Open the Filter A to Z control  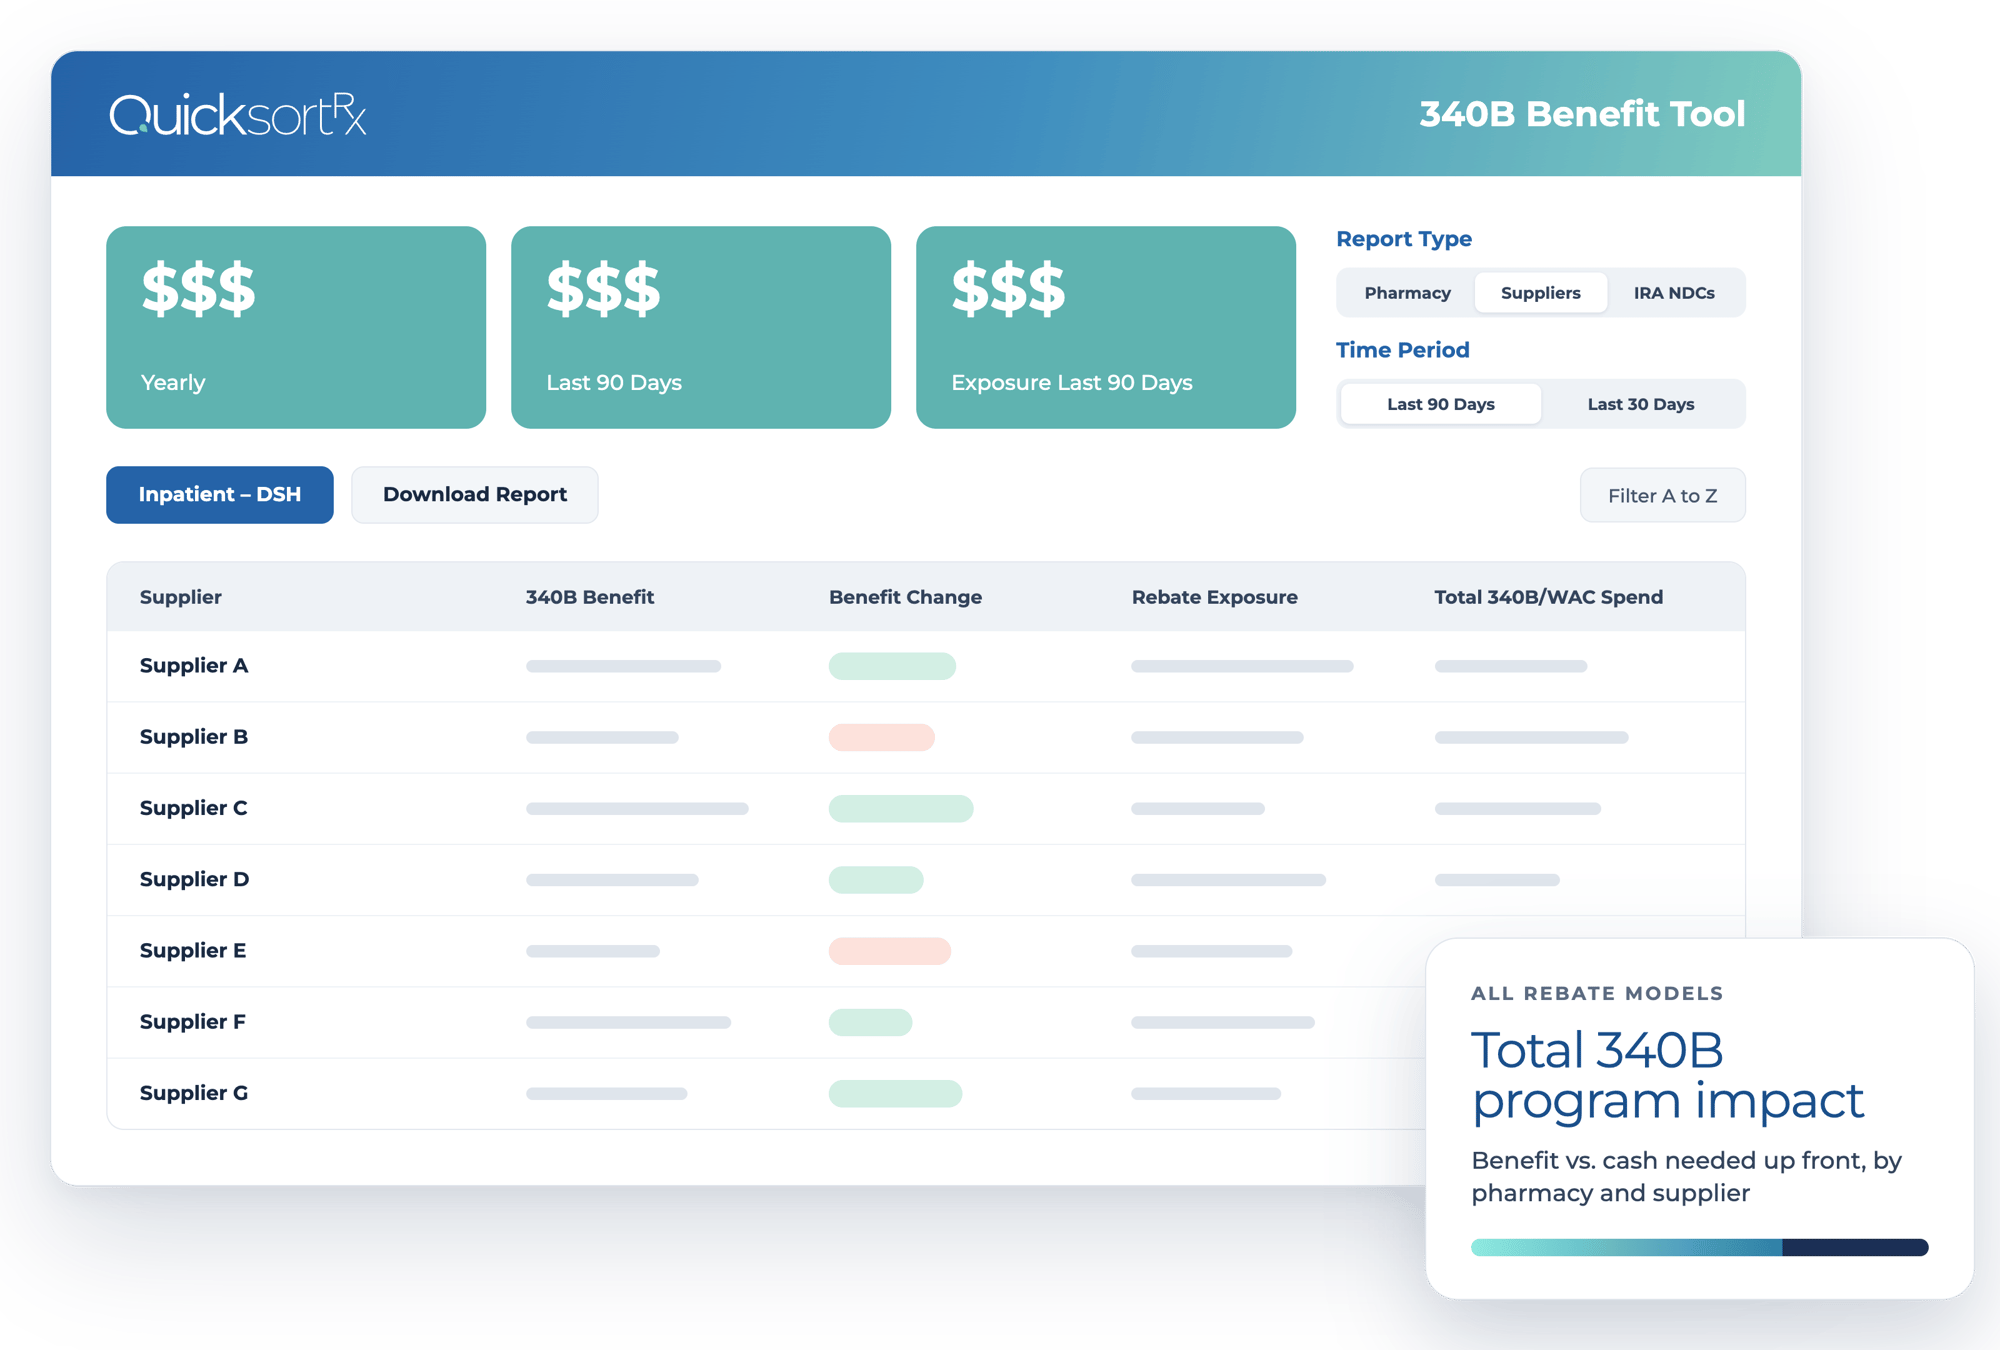click(1662, 495)
